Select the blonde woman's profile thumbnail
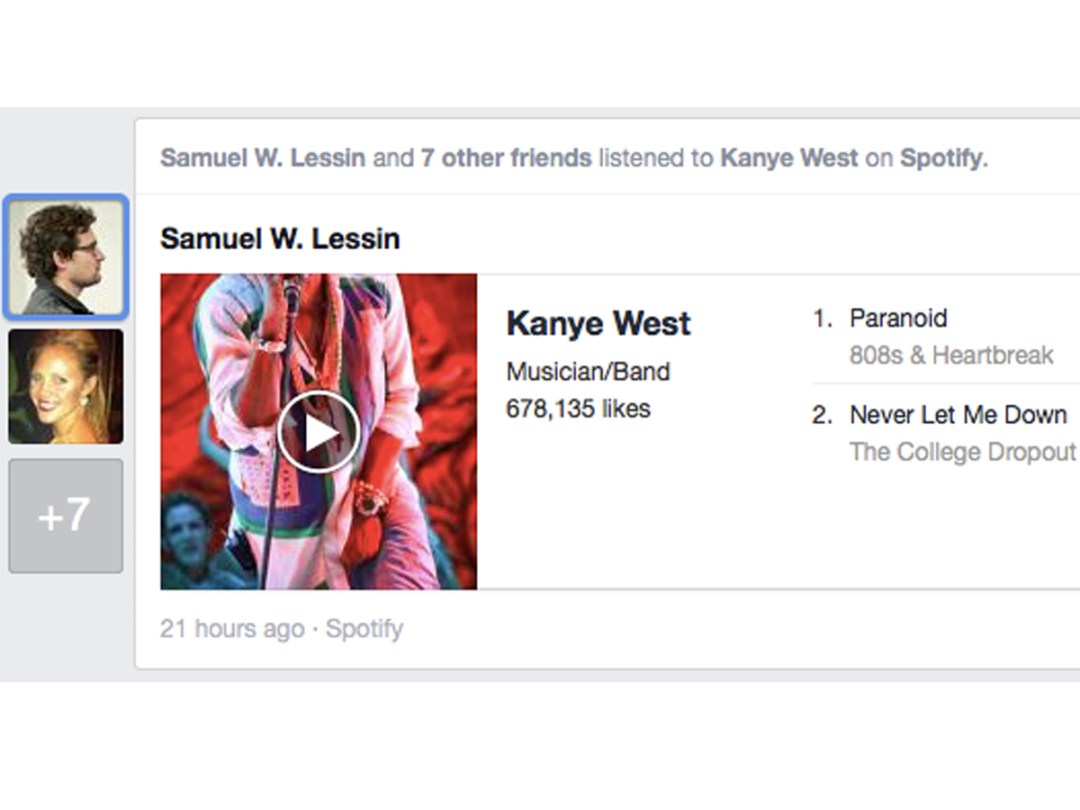1080x810 pixels. (66, 386)
